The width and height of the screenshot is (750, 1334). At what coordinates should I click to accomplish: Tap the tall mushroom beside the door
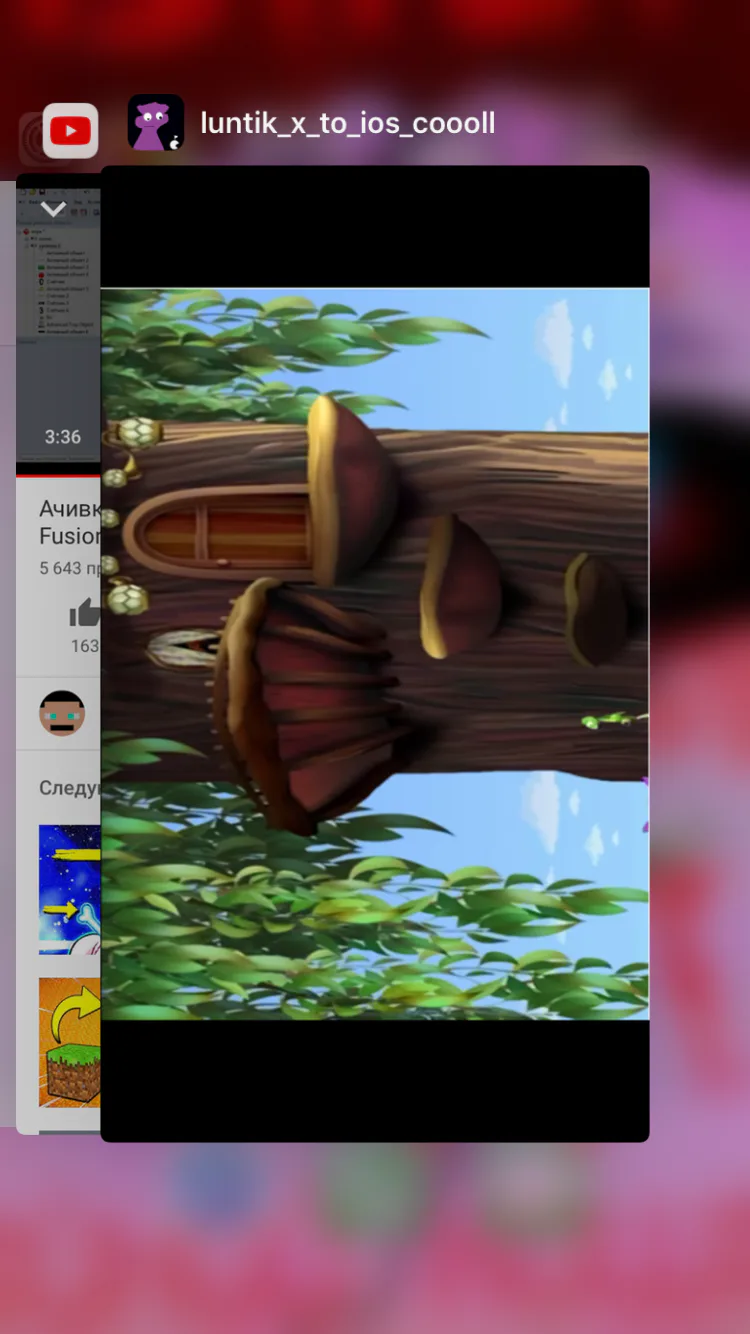point(352,490)
